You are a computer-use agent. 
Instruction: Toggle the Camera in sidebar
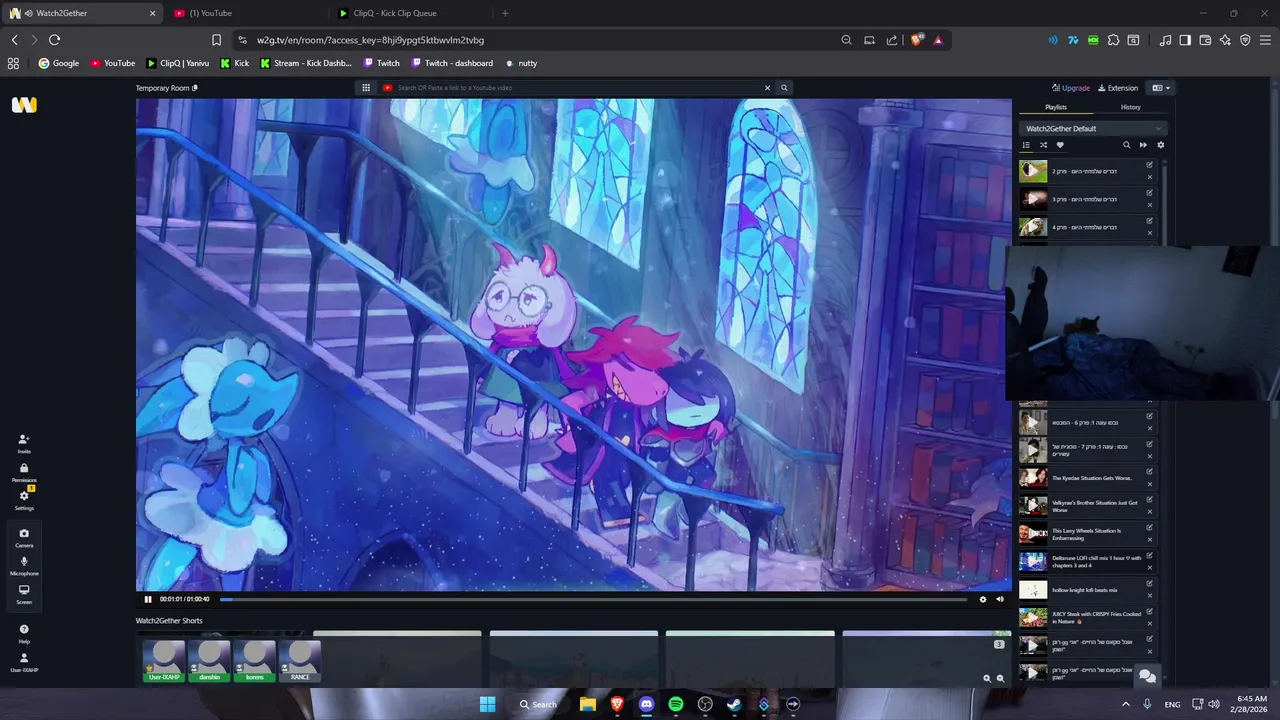click(24, 537)
